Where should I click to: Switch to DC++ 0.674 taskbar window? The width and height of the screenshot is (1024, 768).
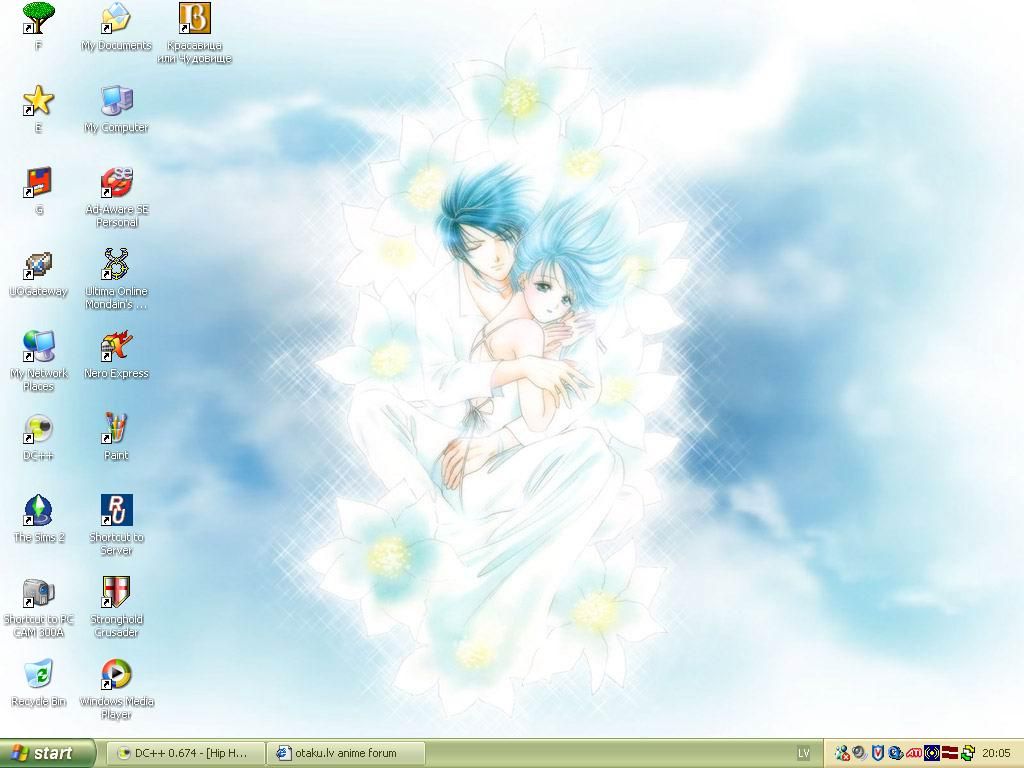pyautogui.click(x=185, y=753)
